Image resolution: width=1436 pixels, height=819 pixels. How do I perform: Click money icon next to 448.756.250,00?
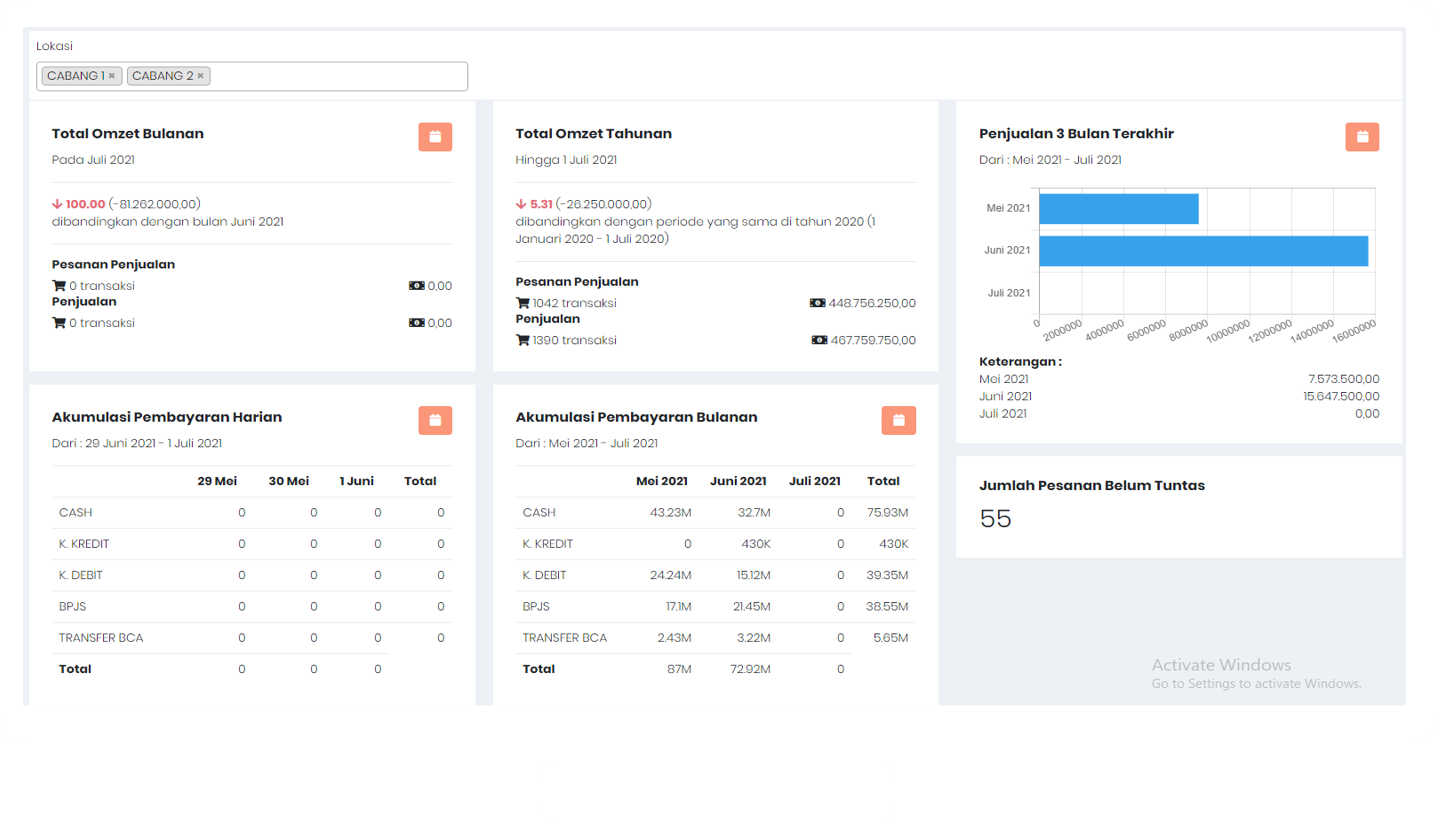(x=817, y=303)
